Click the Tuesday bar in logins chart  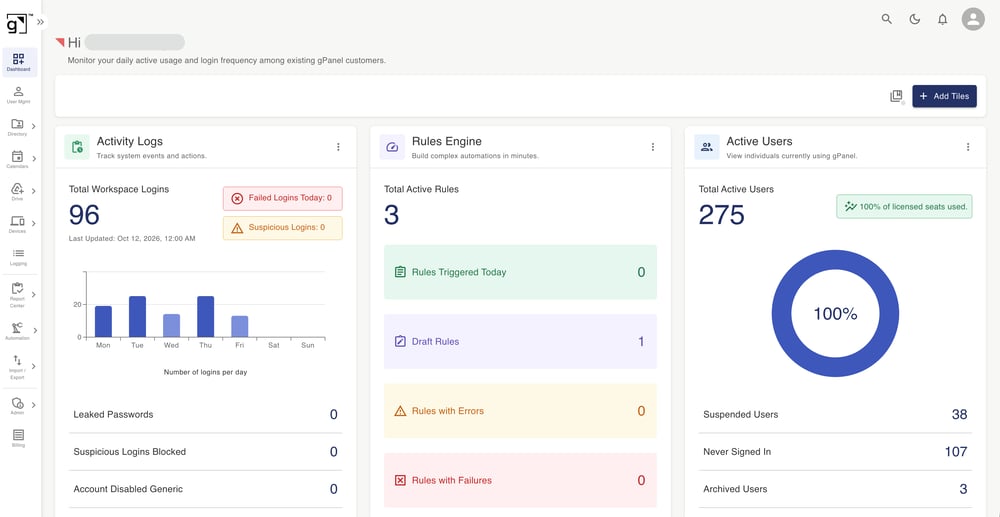[x=137, y=317]
